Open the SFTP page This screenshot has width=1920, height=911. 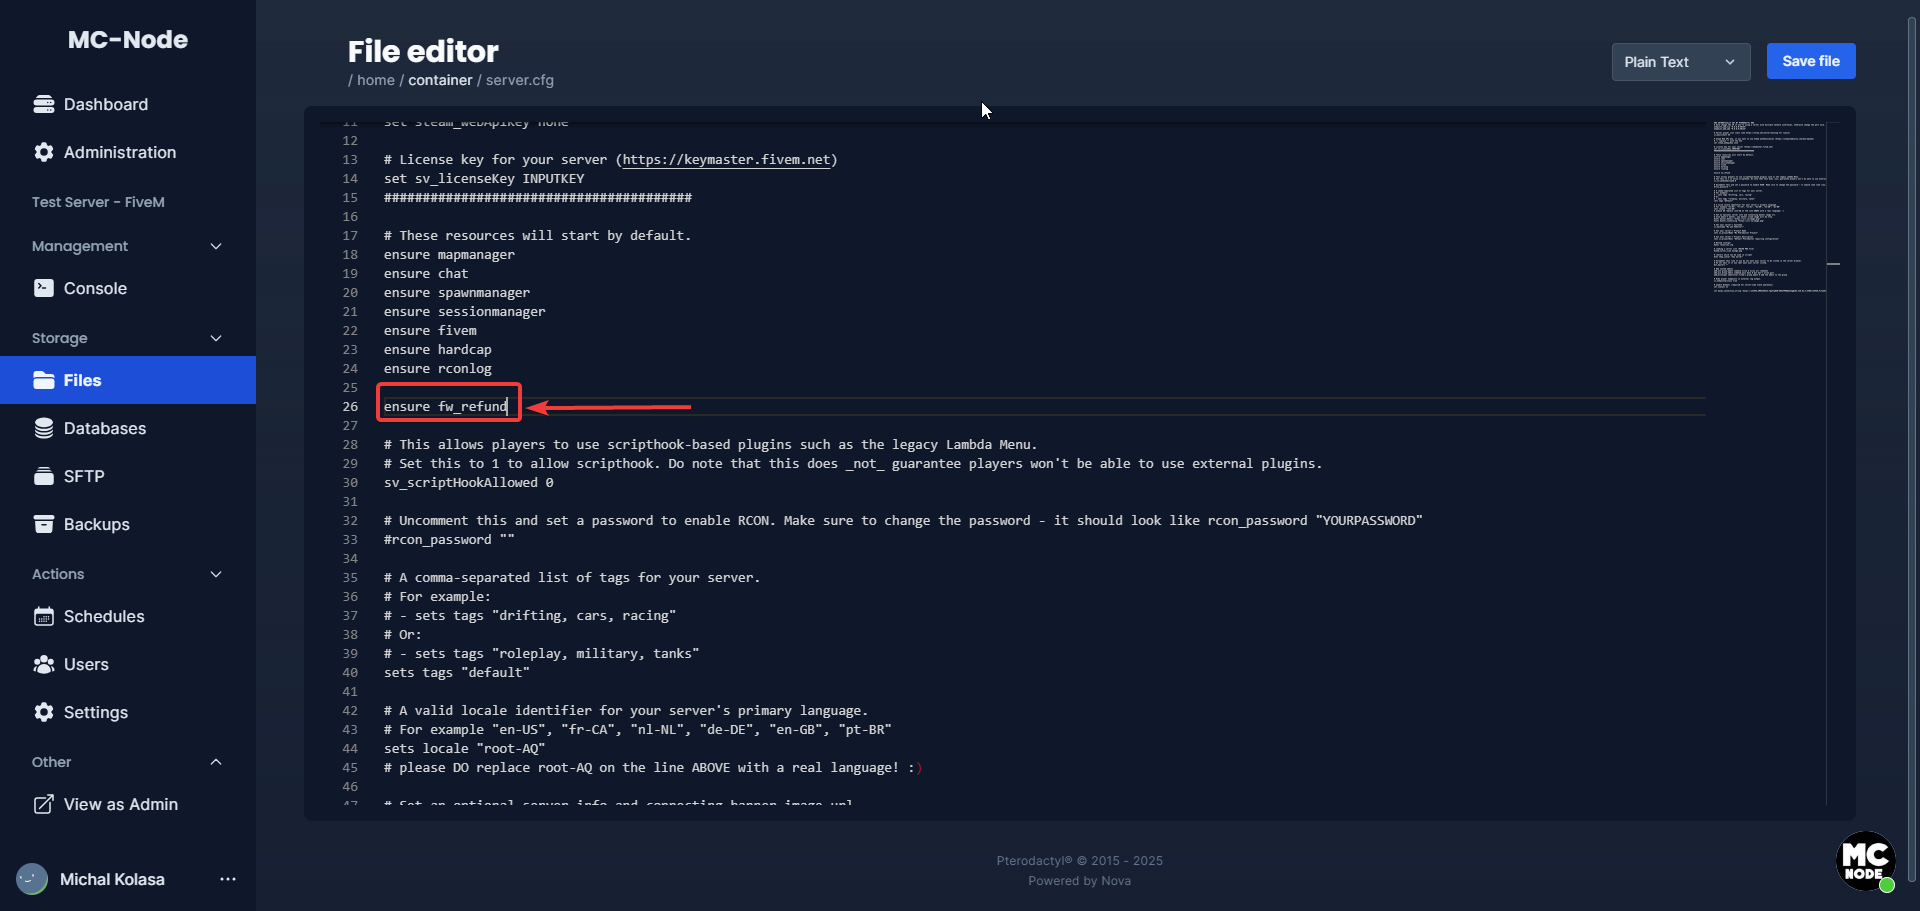tap(128, 476)
